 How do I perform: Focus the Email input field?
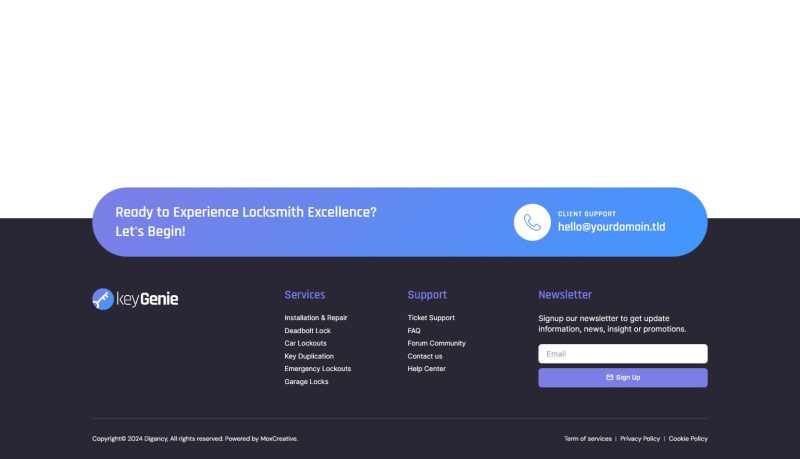(x=622, y=354)
